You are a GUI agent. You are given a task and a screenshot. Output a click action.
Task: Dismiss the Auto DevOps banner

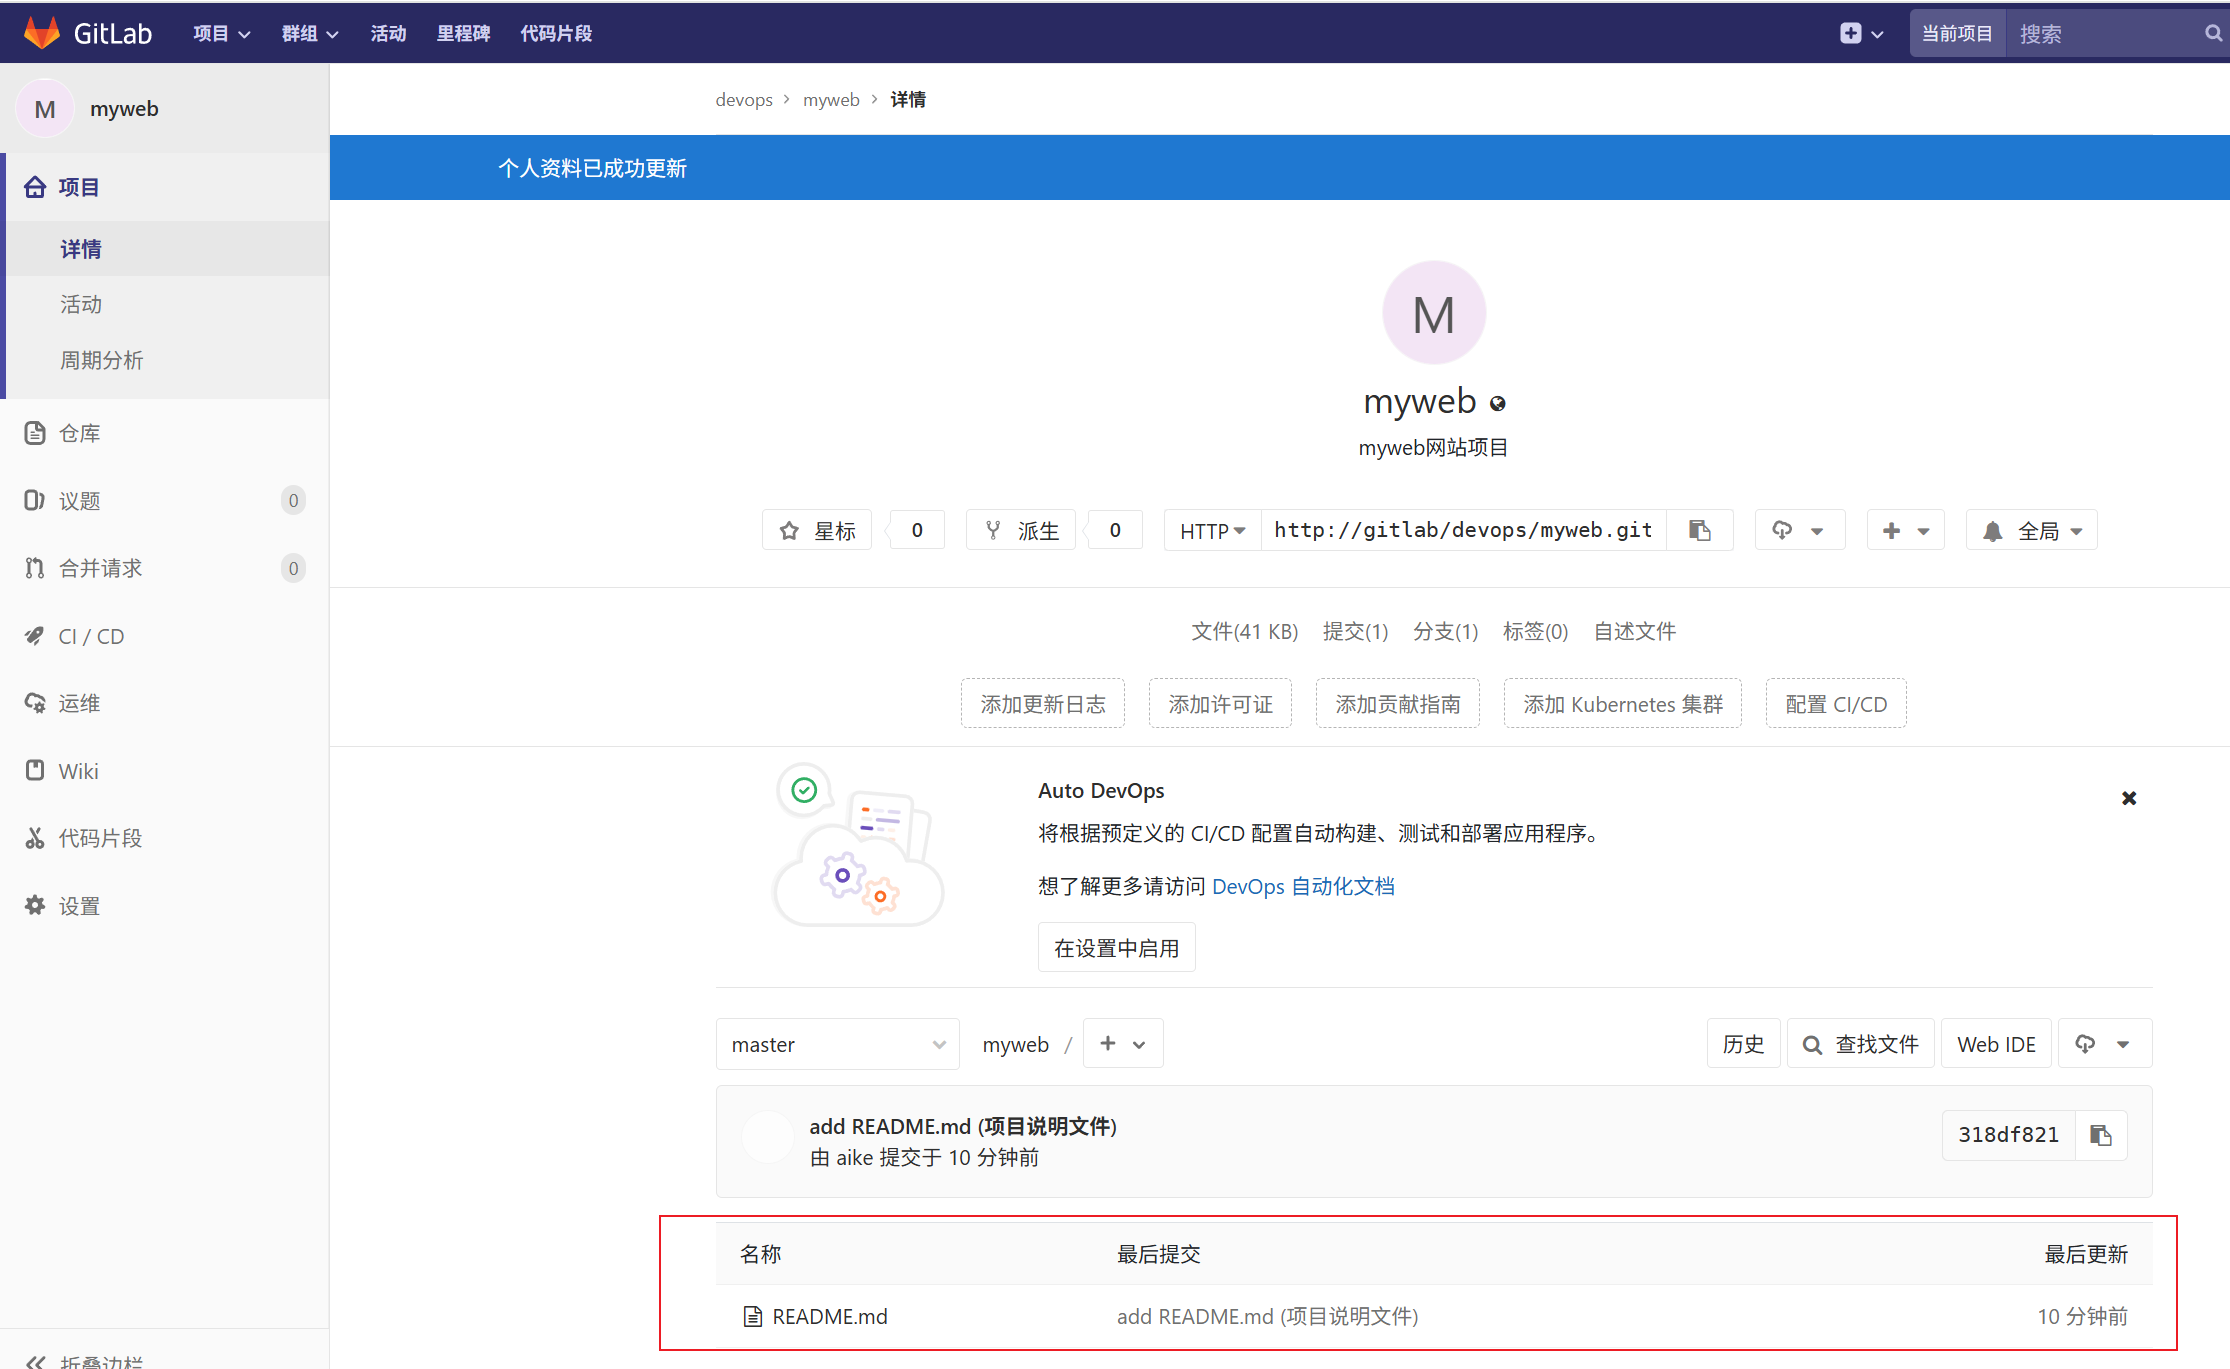(2129, 798)
